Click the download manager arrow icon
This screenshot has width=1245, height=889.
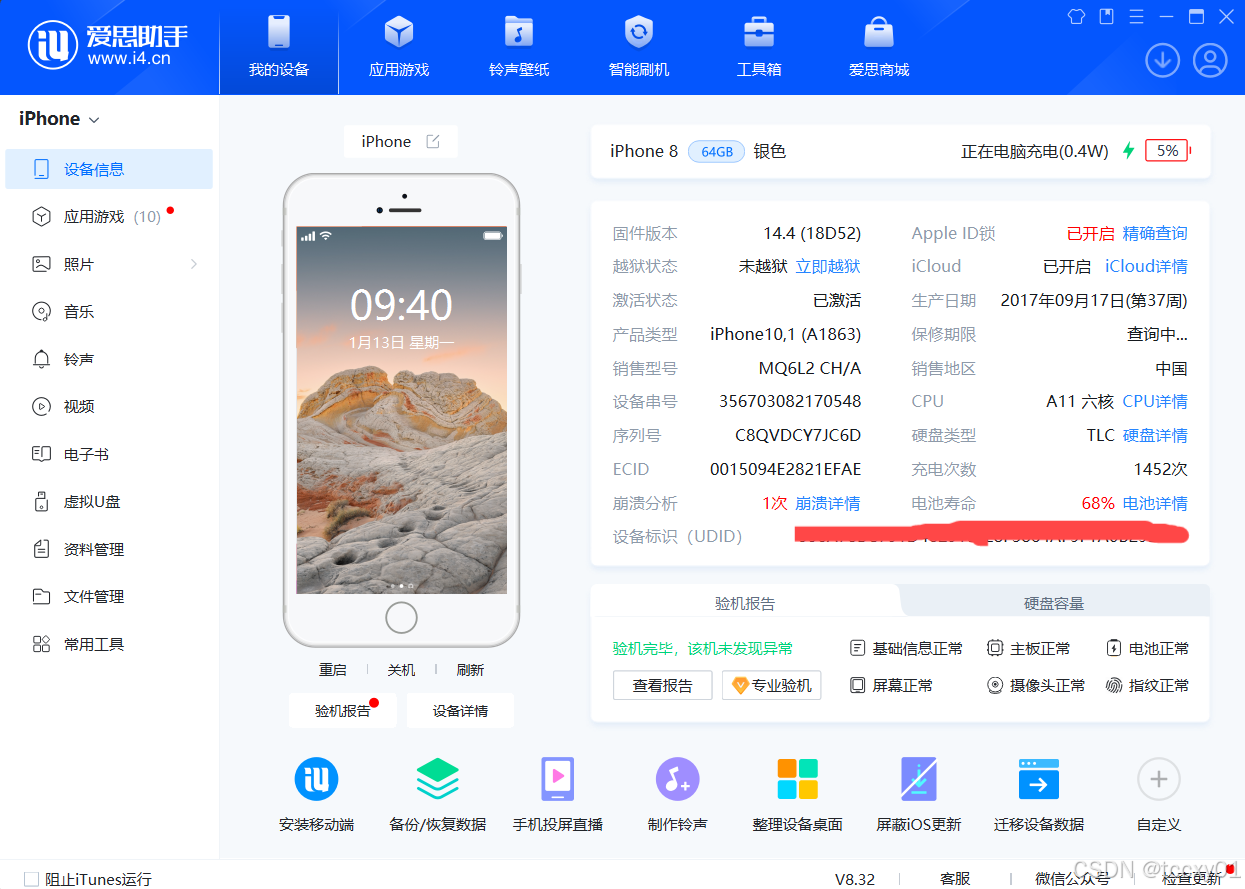tap(1162, 61)
